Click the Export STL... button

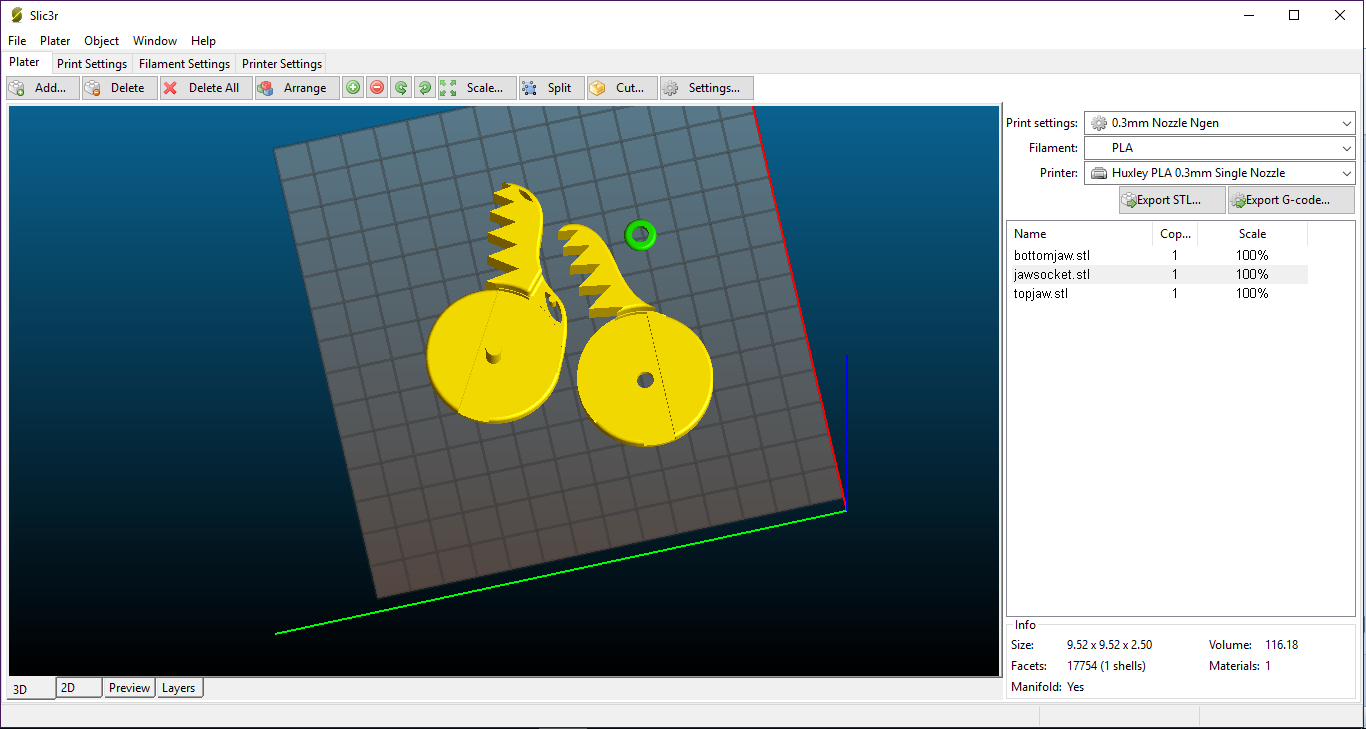coord(1172,200)
